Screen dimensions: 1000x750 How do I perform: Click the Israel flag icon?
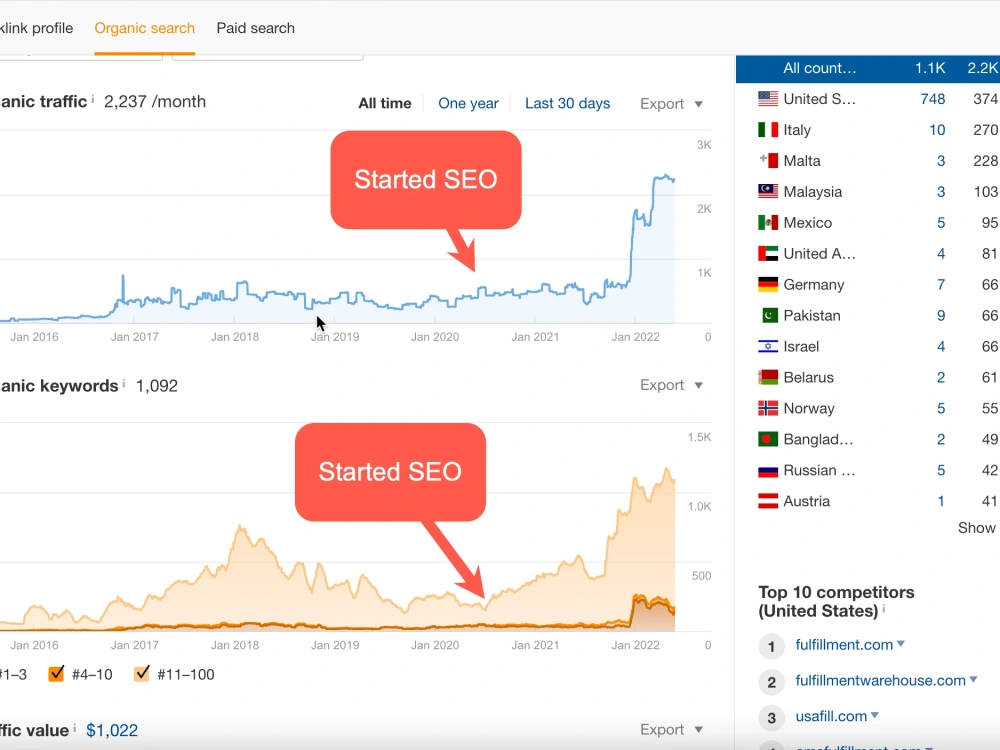point(768,346)
